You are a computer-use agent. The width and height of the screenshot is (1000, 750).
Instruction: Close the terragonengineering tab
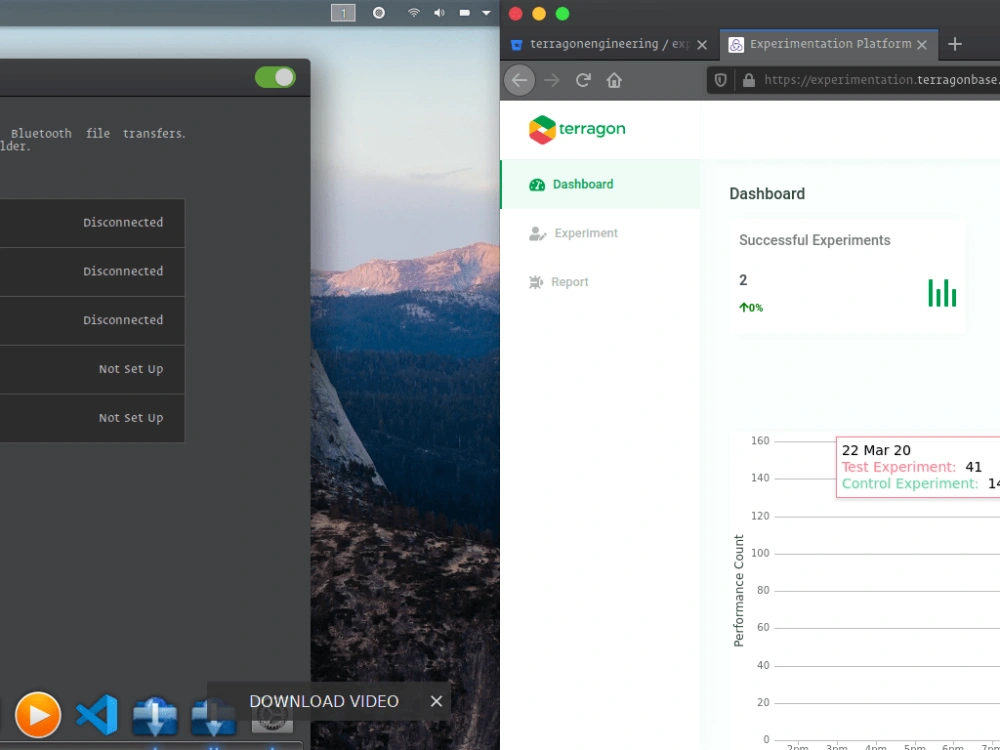coord(702,45)
